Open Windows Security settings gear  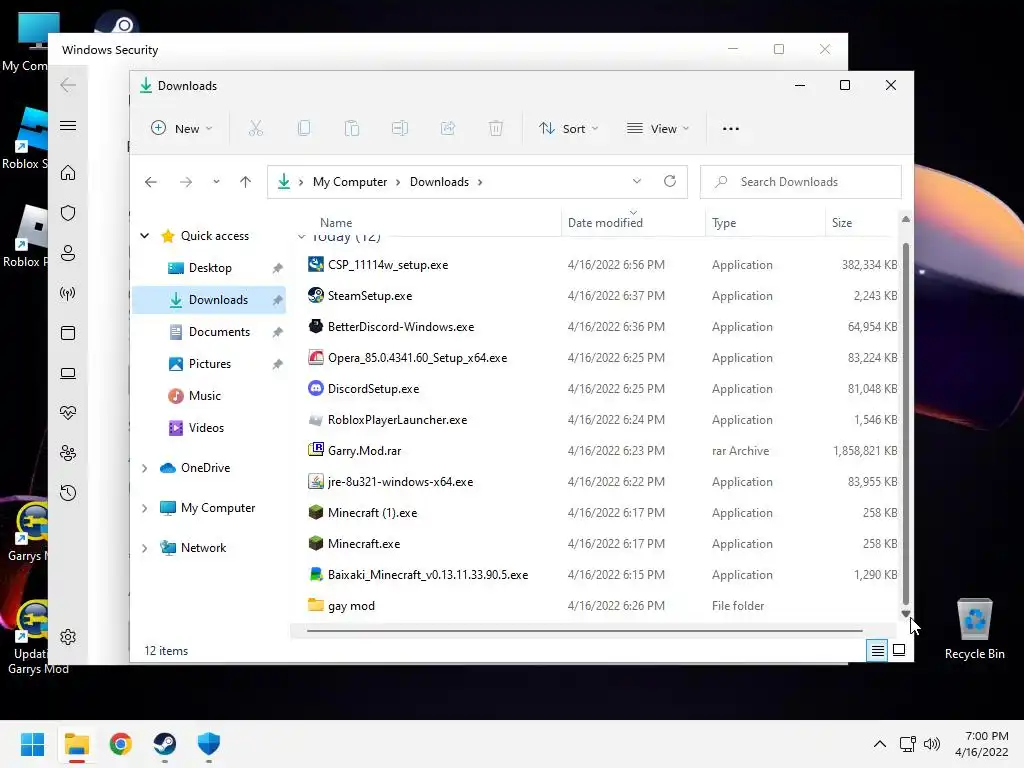tap(68, 637)
